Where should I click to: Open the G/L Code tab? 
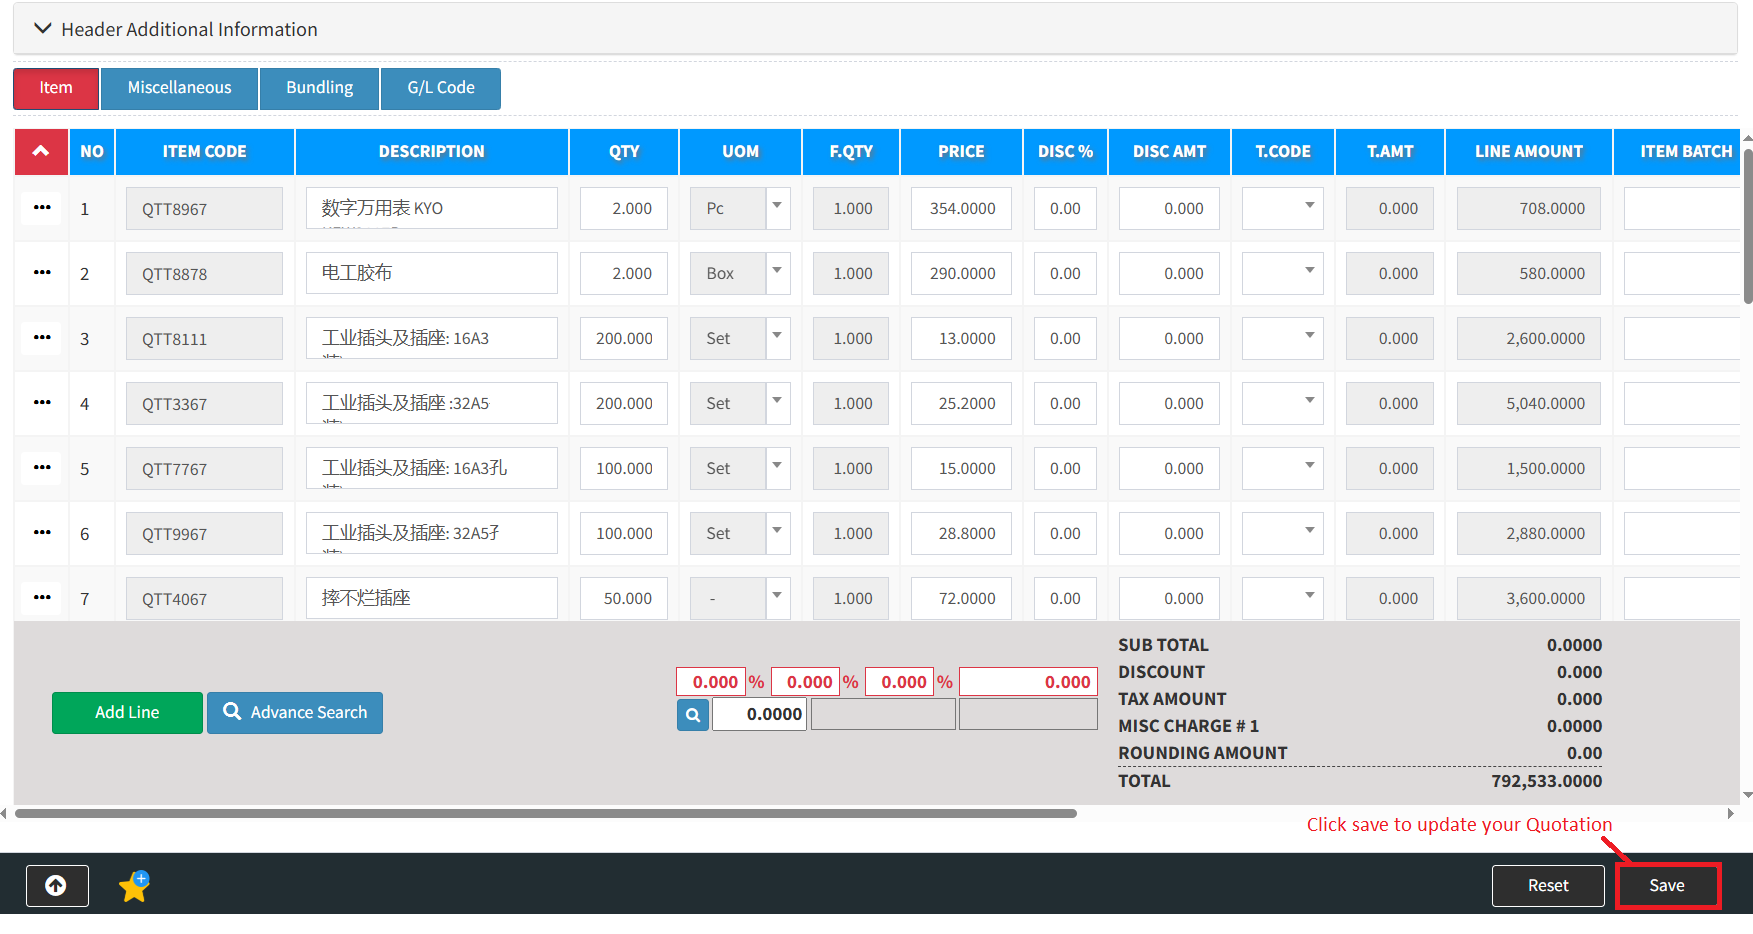pyautogui.click(x=440, y=88)
